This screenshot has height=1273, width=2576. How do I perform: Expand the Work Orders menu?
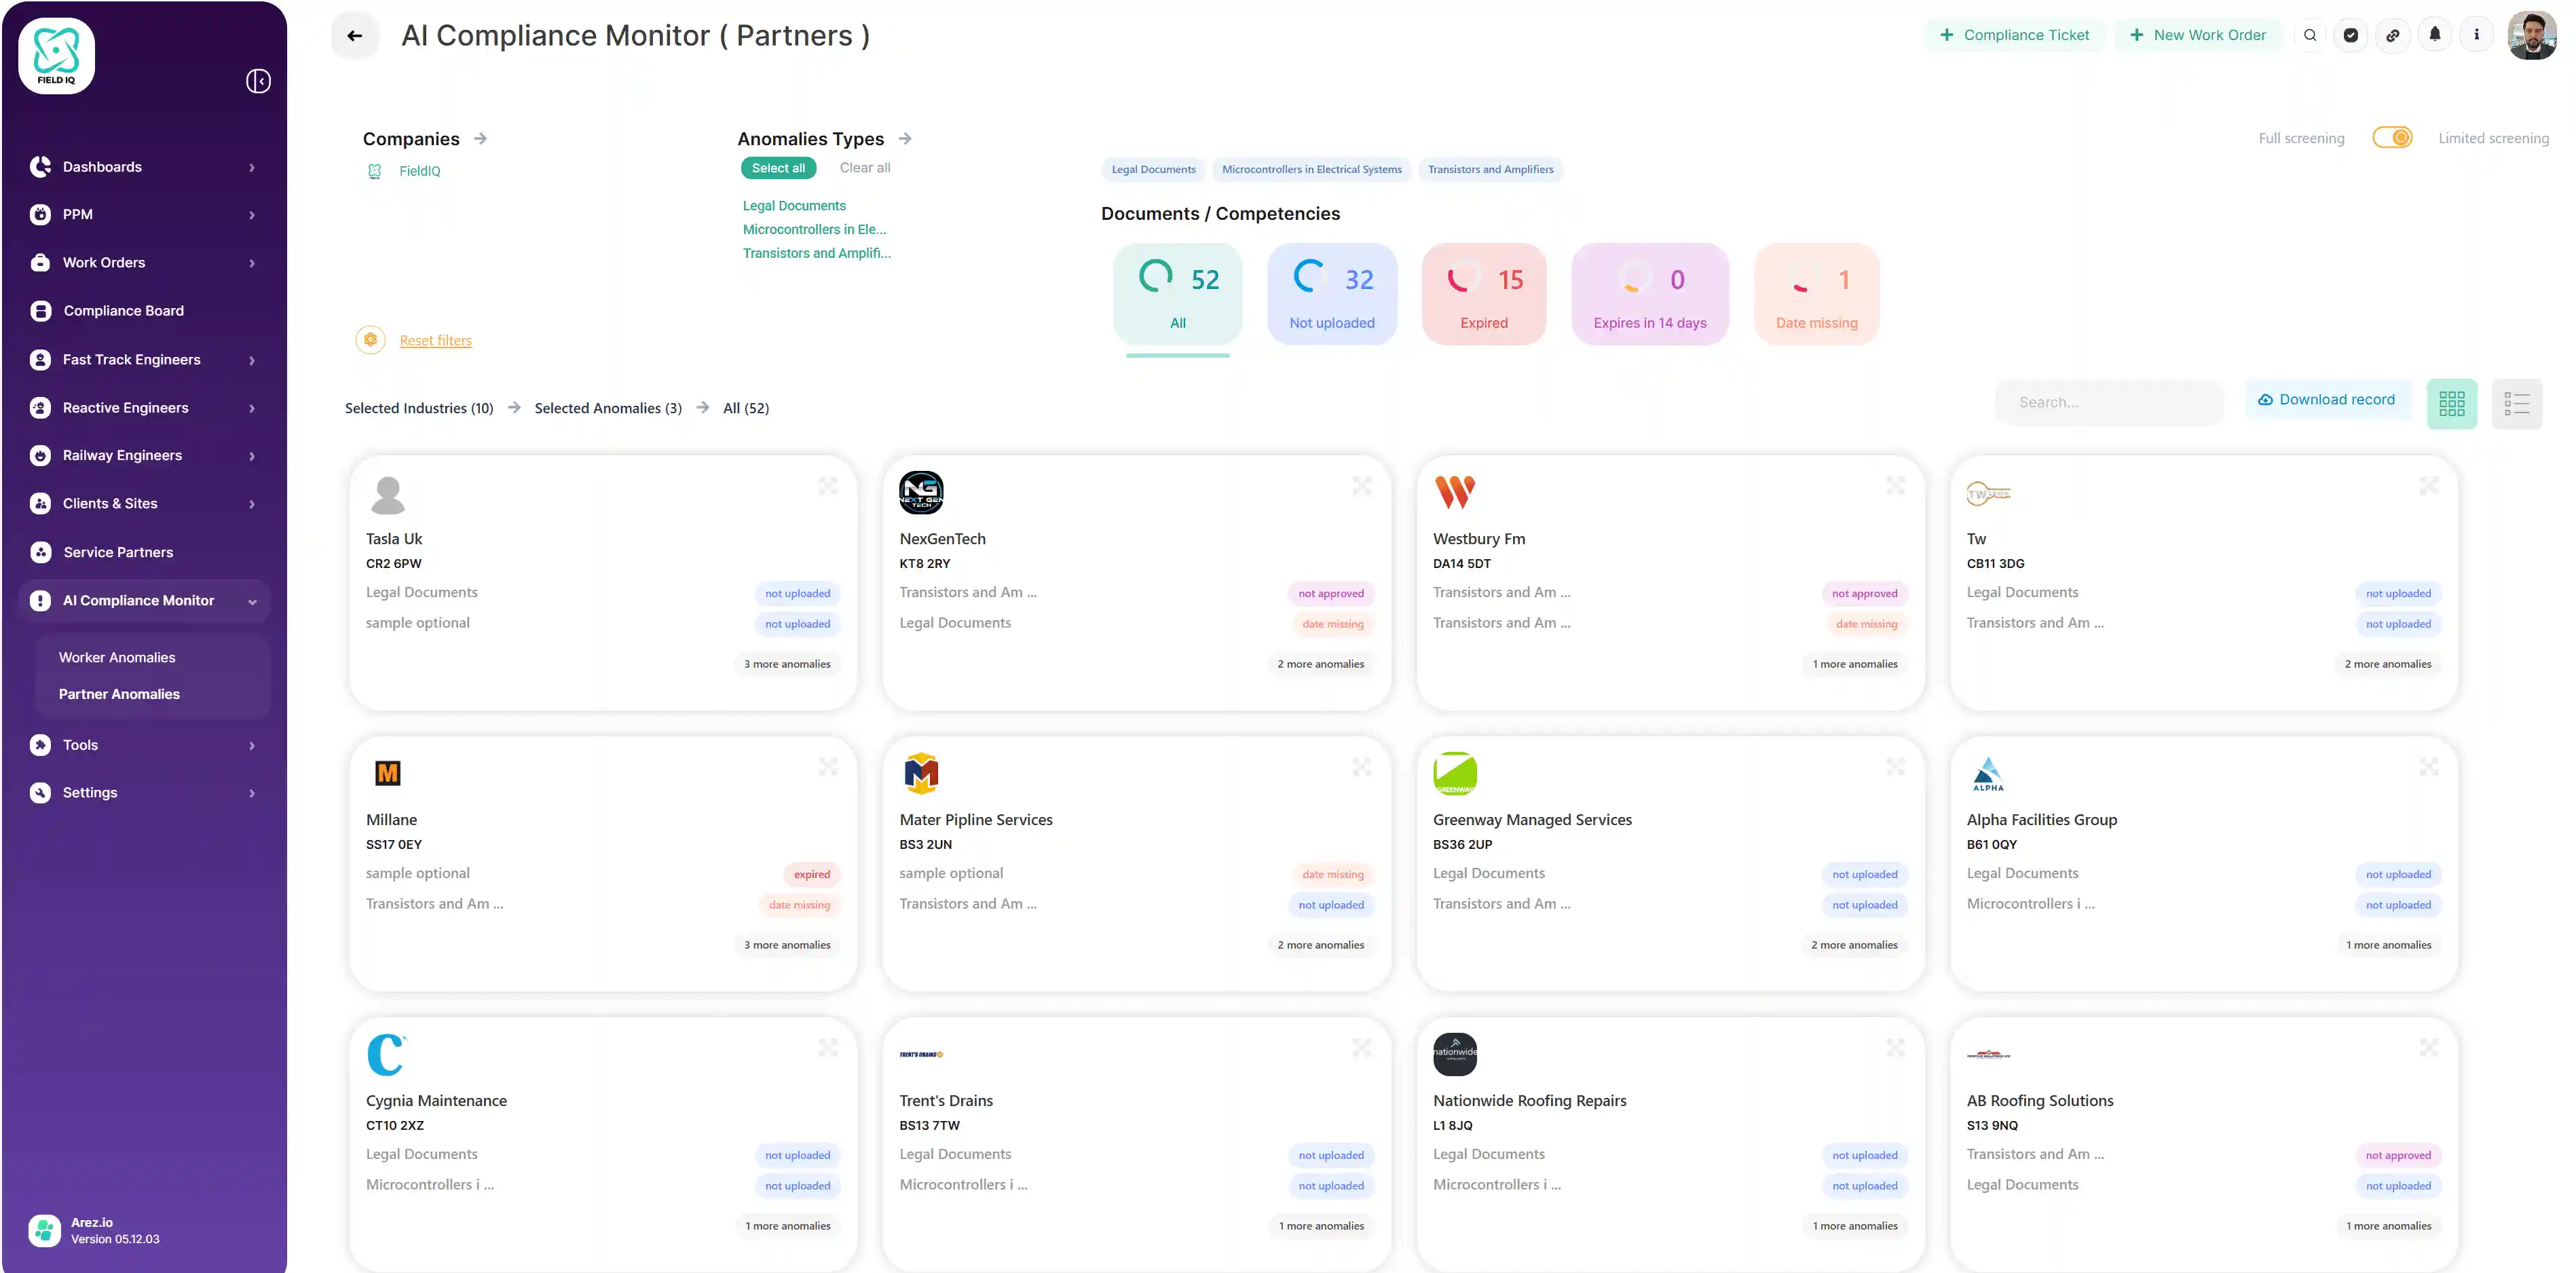(145, 263)
